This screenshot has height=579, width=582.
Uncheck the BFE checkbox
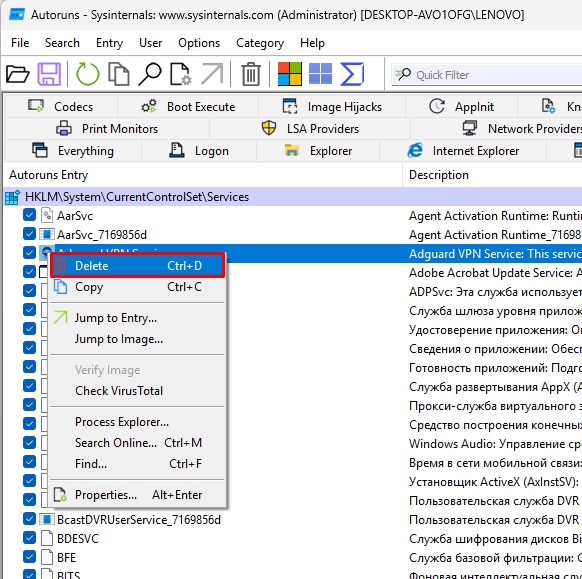point(29,556)
